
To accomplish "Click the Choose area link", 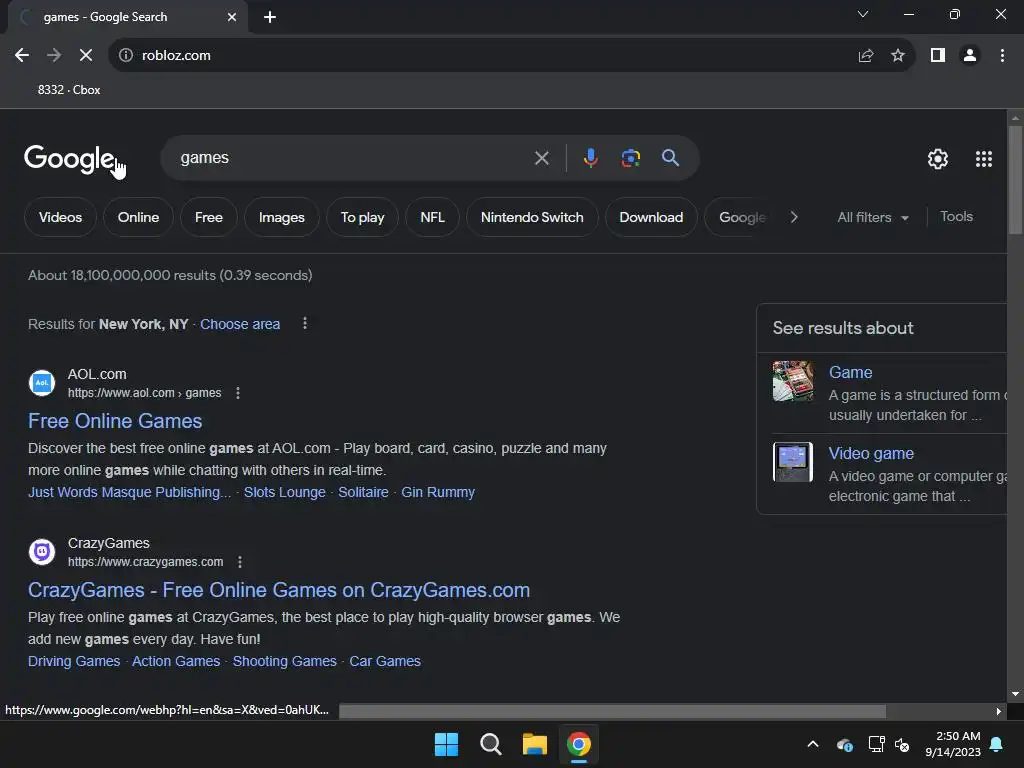I will 240,324.
